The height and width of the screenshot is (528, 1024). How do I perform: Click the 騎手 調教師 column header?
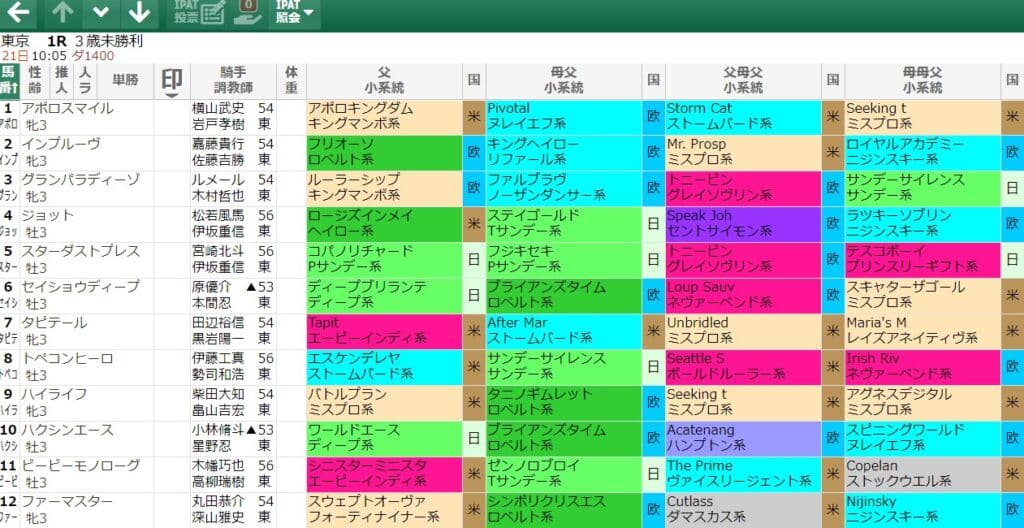click(233, 82)
